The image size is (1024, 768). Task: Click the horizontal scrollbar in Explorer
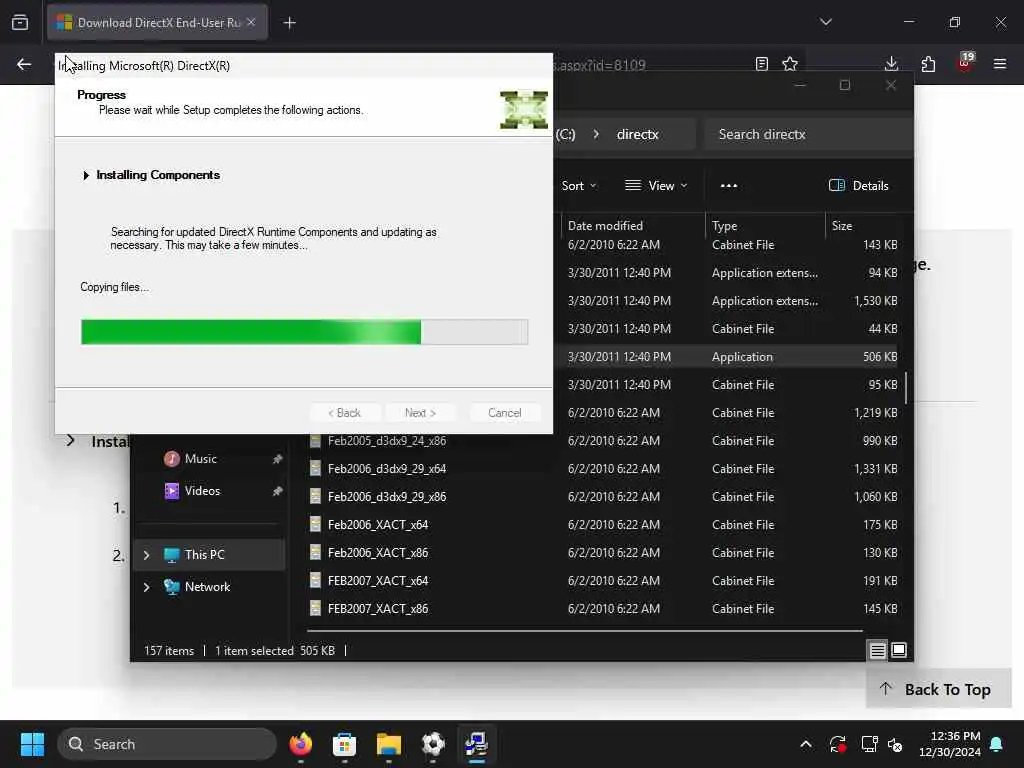(584, 632)
